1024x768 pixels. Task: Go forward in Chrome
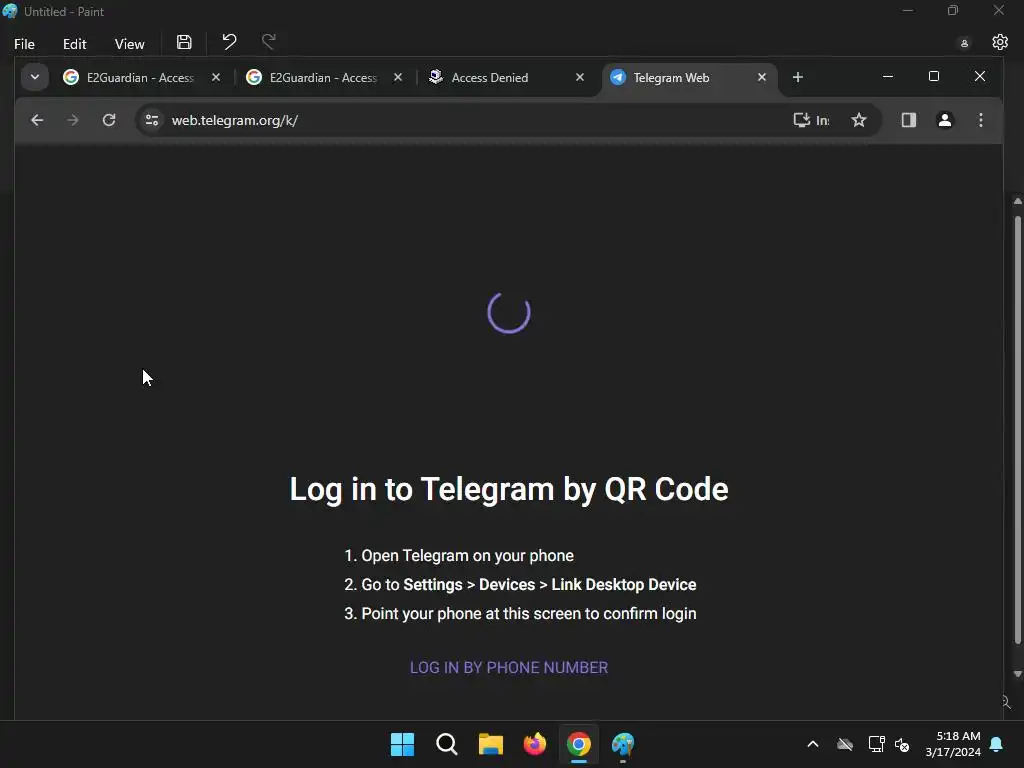pyautogui.click(x=73, y=120)
